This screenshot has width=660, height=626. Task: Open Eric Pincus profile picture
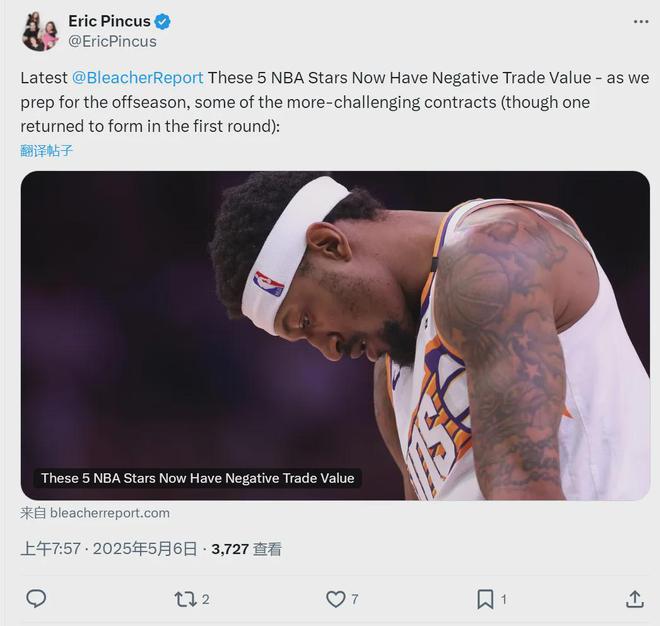click(40, 31)
